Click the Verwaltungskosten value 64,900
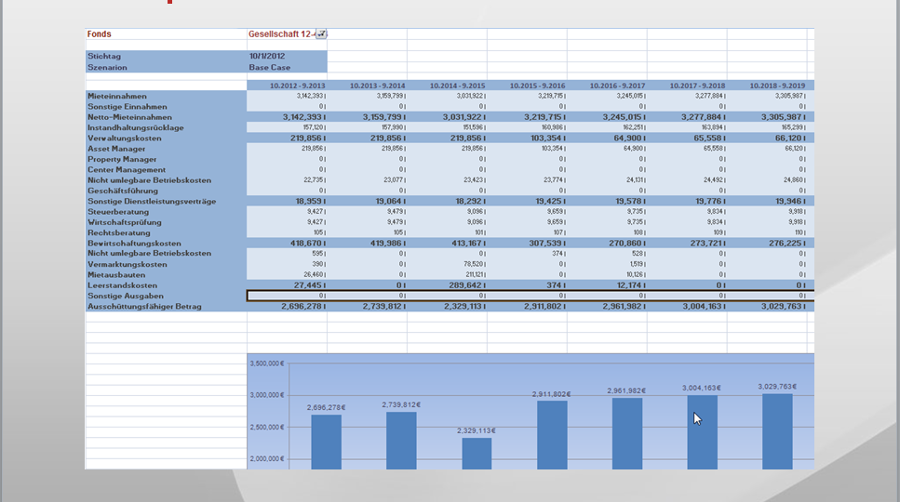Image resolution: width=900 pixels, height=502 pixels. tap(630, 138)
